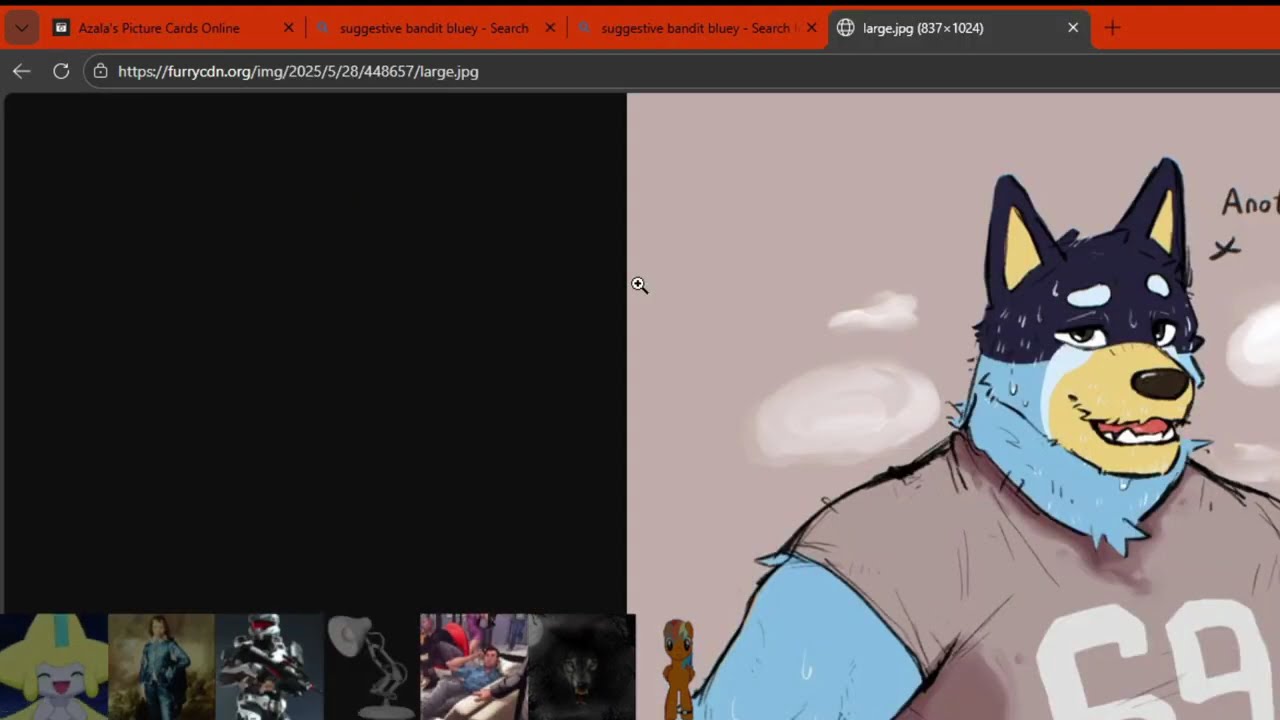Select the orange pony figure thumbnail
1280x720 pixels.
coord(679,667)
